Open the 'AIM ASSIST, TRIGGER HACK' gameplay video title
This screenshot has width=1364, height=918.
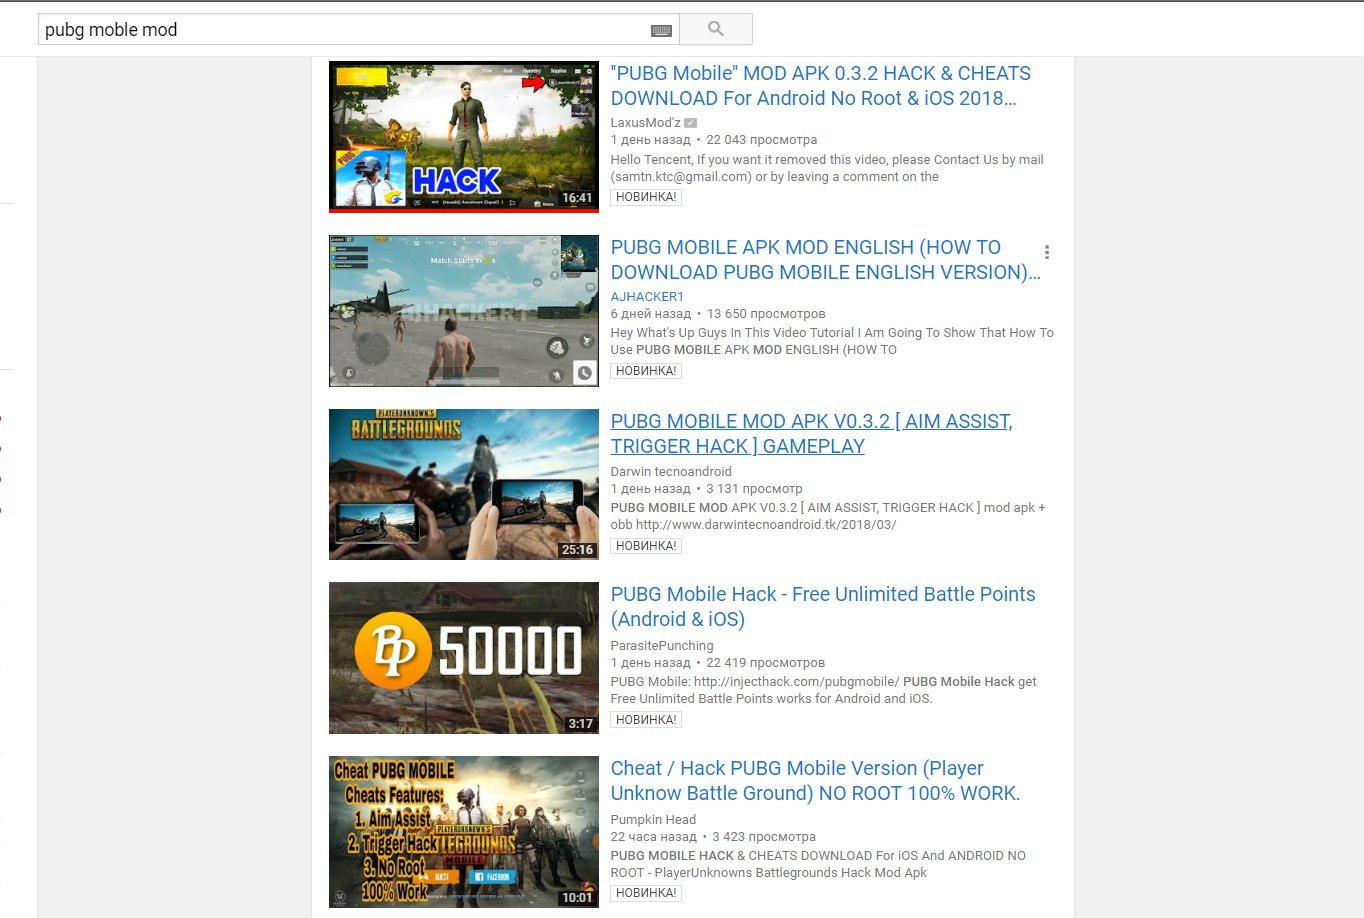click(811, 434)
